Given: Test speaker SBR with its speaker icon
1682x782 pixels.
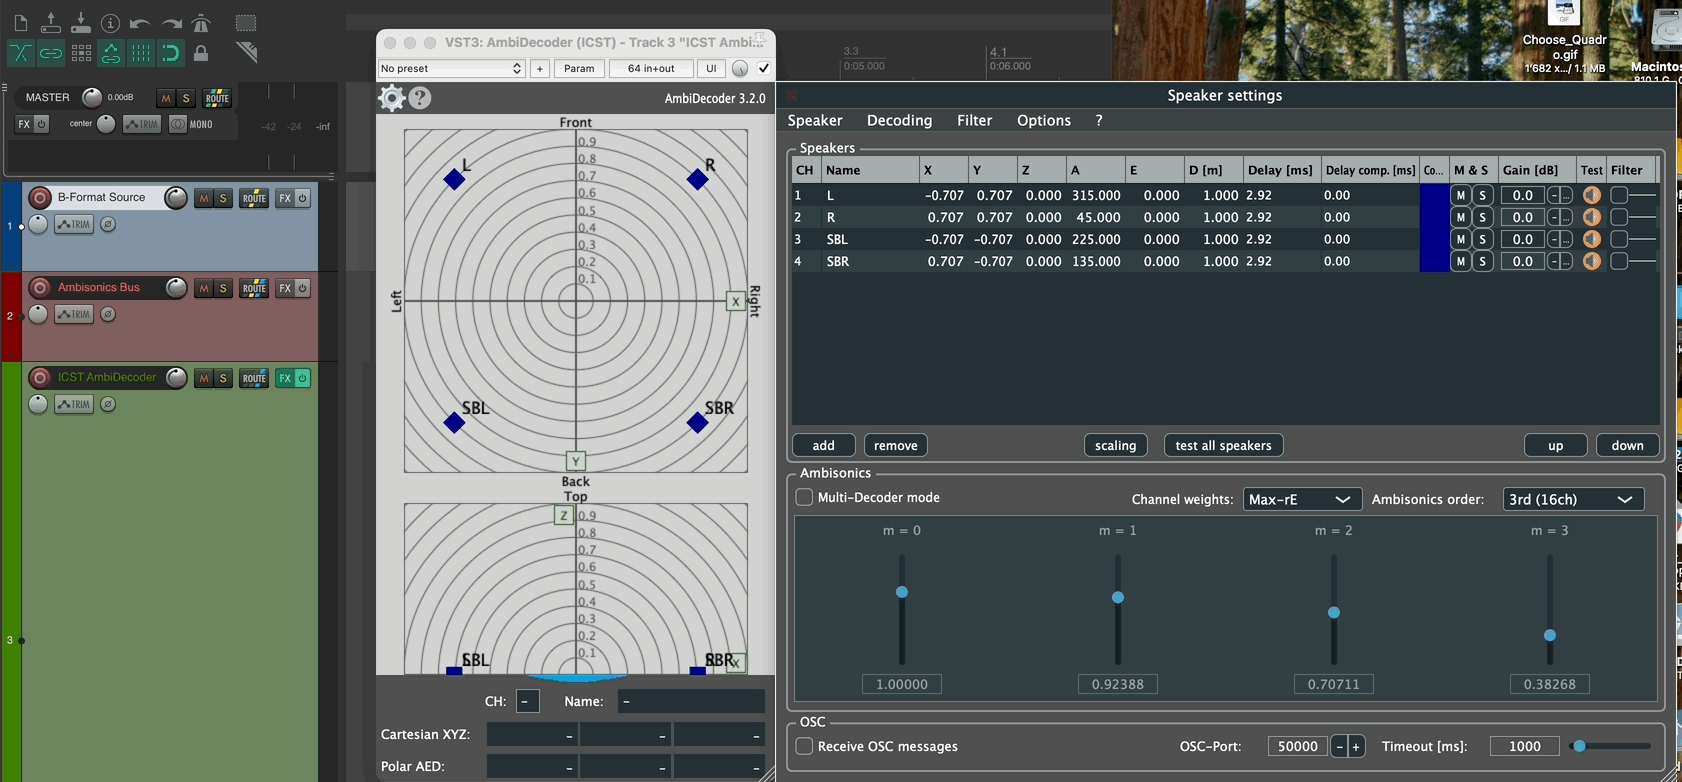Looking at the screenshot, I should point(1592,261).
